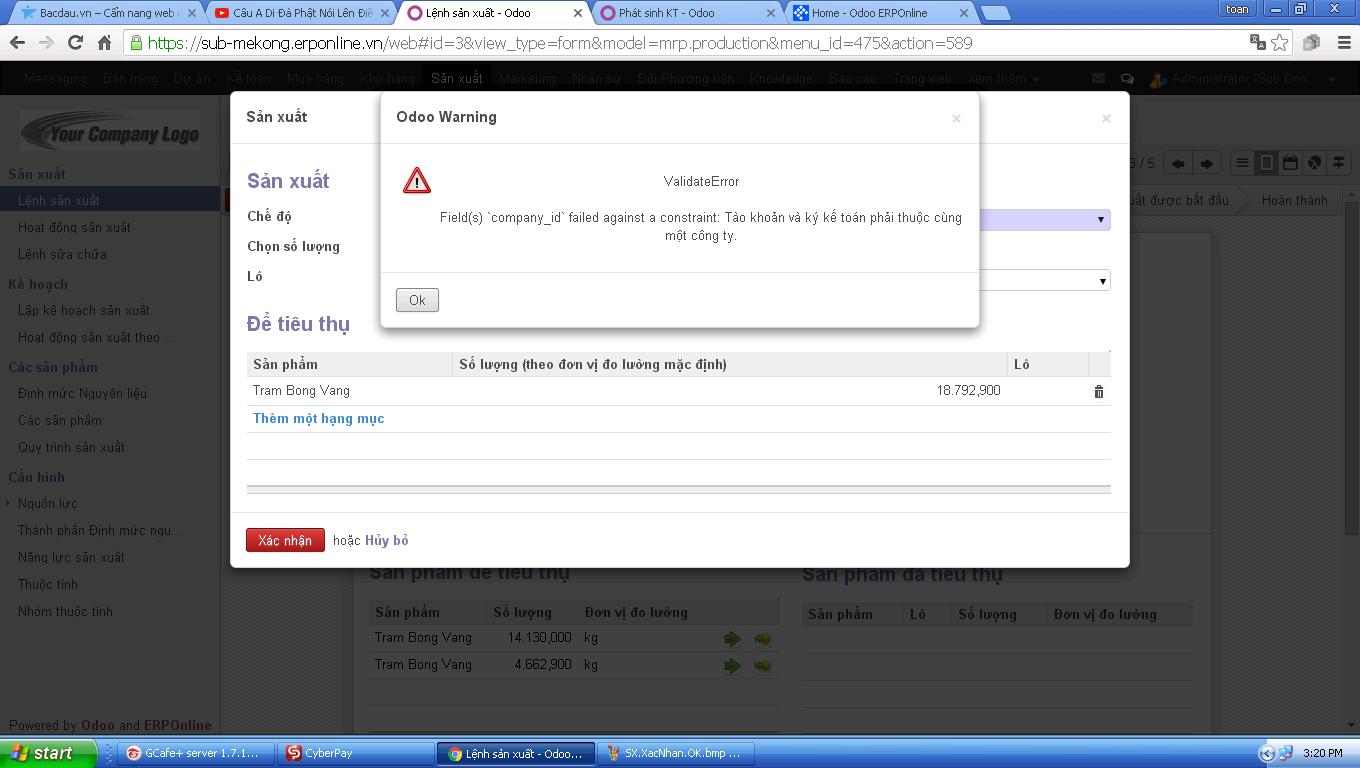This screenshot has width=1360, height=768.
Task: Reload the page in the browser
Action: coord(75,42)
